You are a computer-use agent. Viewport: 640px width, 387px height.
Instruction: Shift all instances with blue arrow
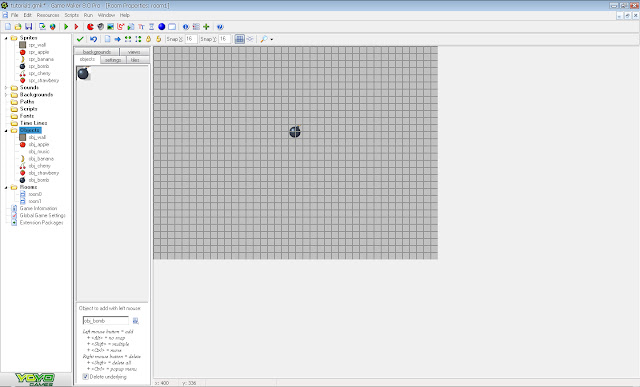[x=118, y=39]
